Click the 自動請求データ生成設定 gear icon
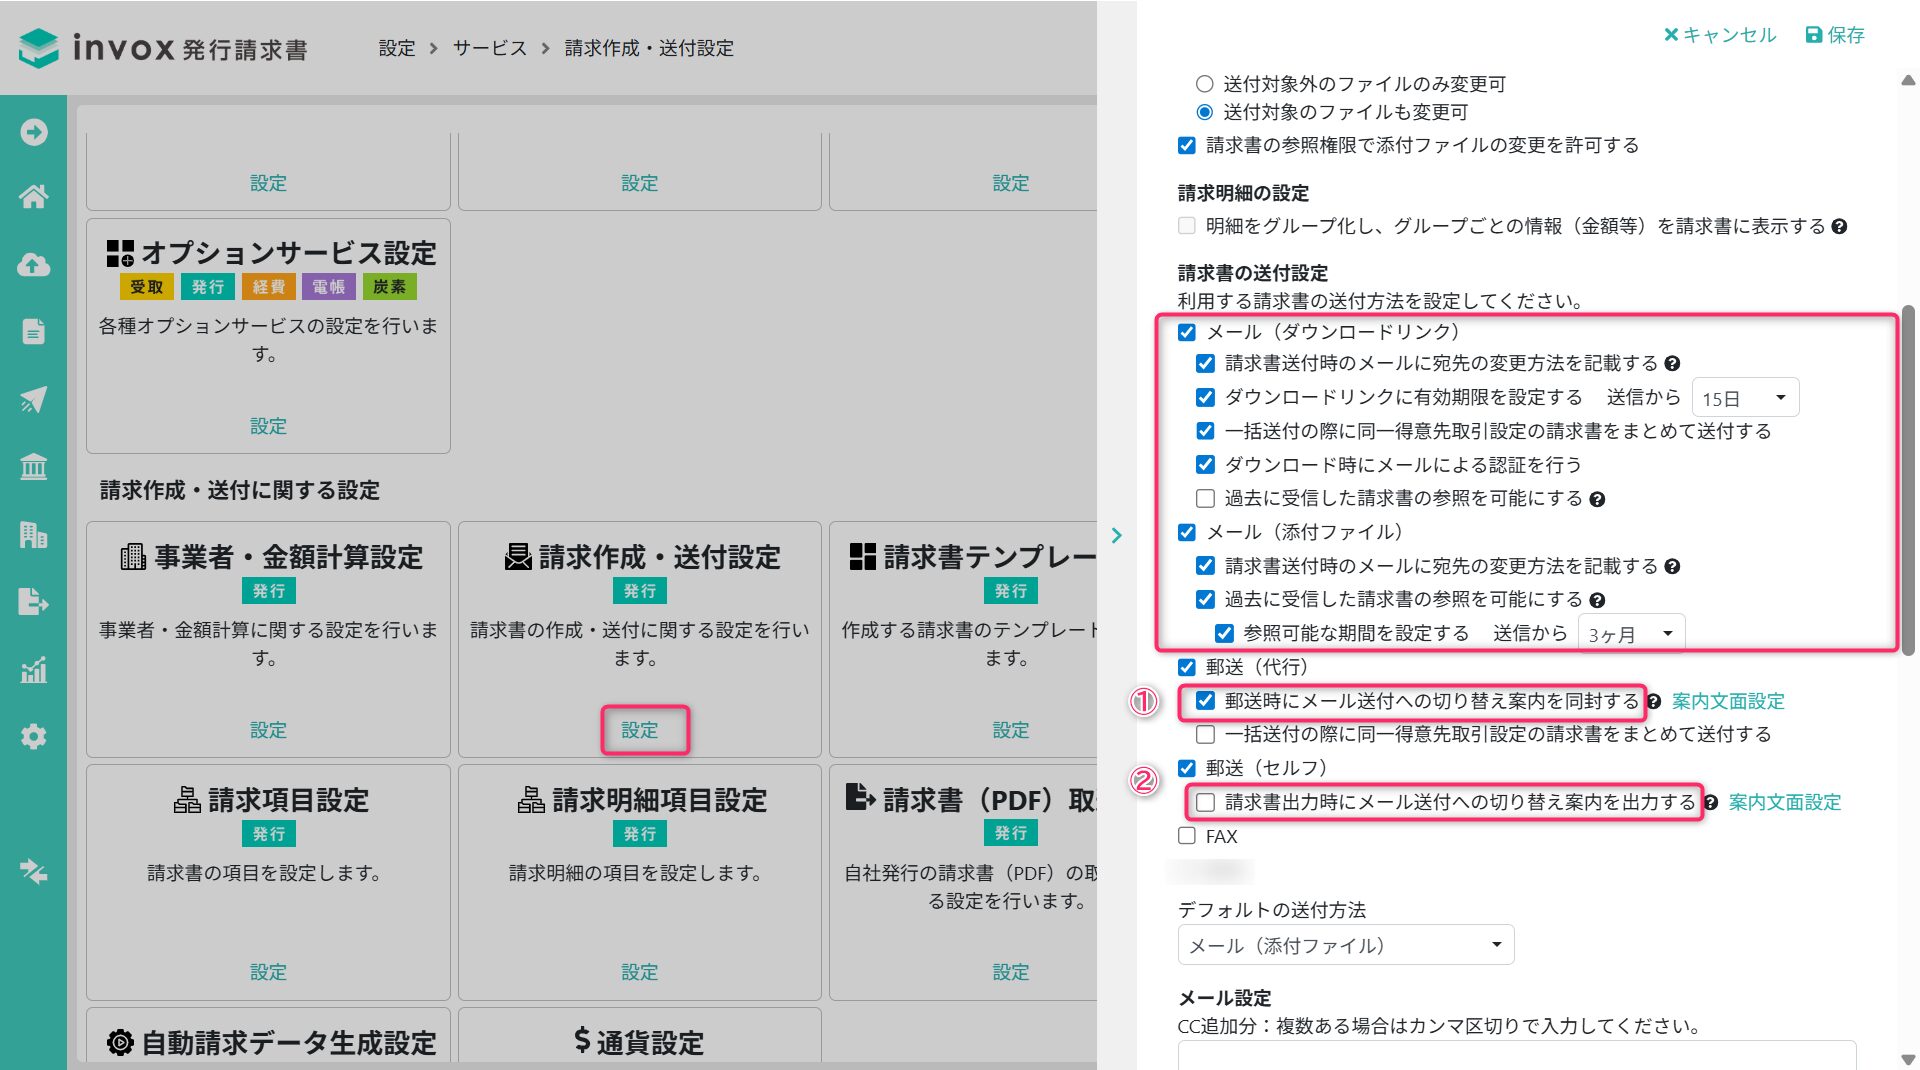The height and width of the screenshot is (1070, 1920). click(120, 1043)
